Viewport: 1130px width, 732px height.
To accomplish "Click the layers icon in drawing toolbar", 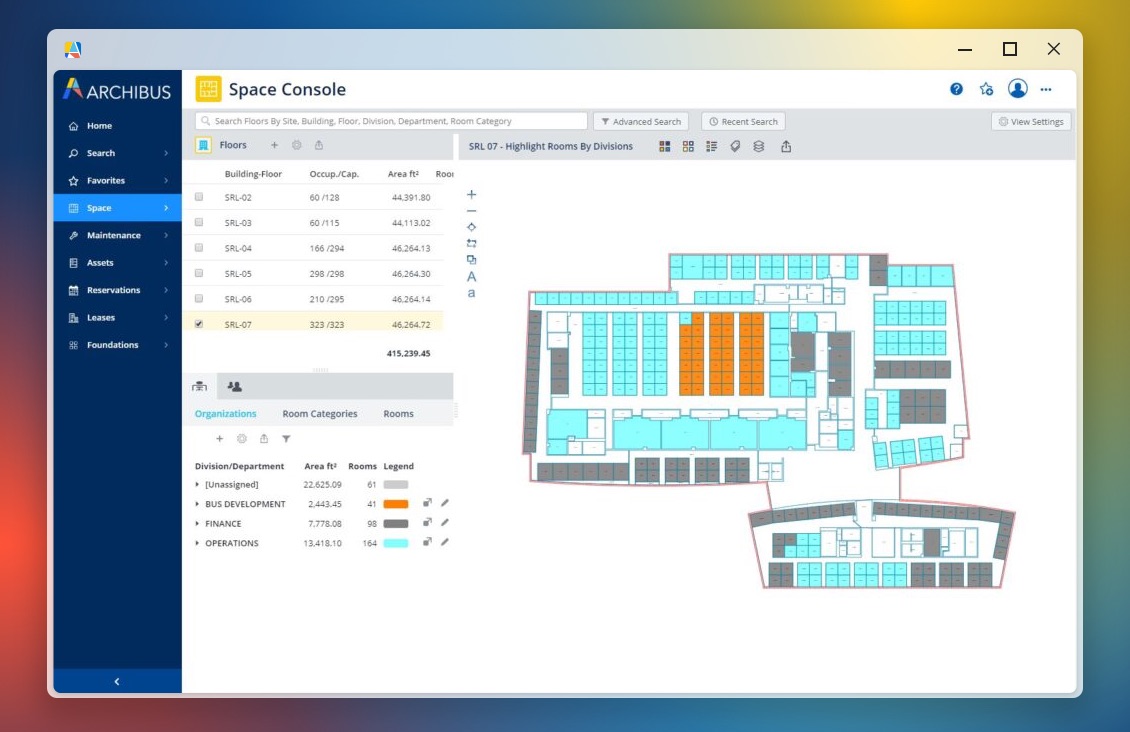I will click(758, 147).
